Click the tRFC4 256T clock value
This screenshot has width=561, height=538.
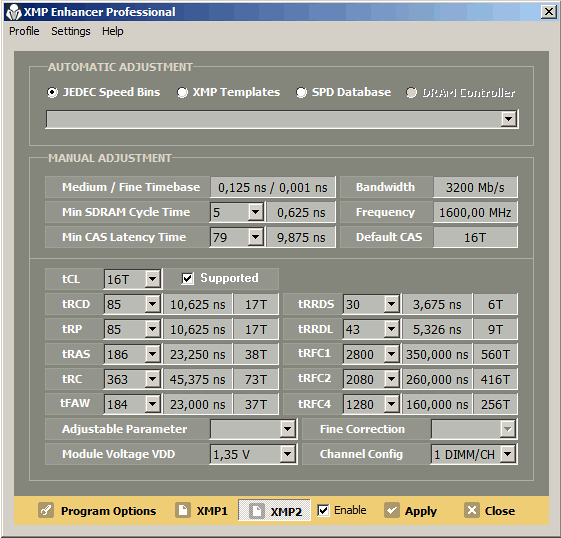[495, 404]
